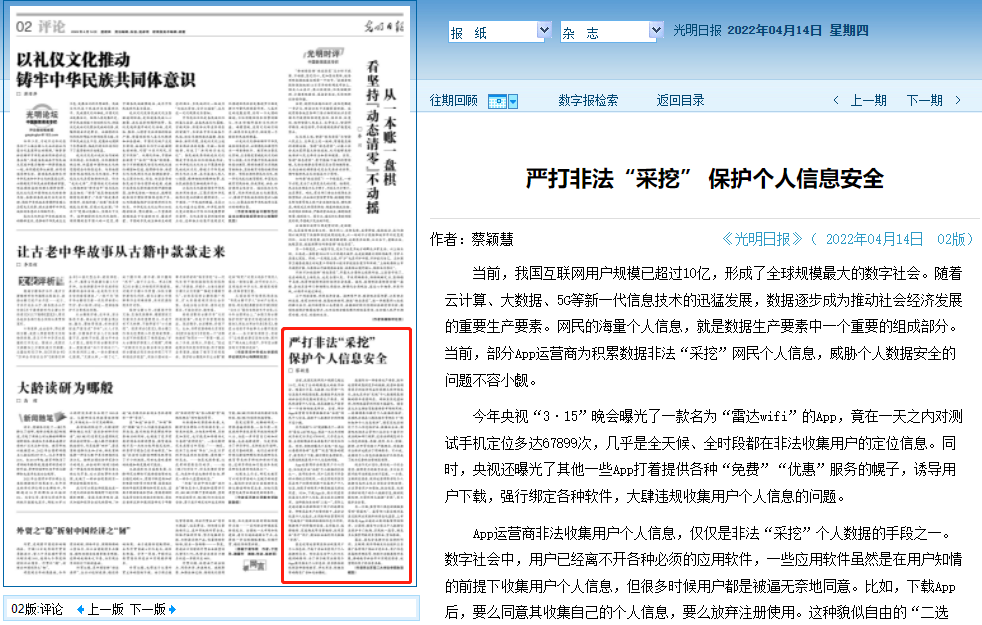Click the 《光明日报》 source link
Screen dimensions: 982x625
(762, 239)
